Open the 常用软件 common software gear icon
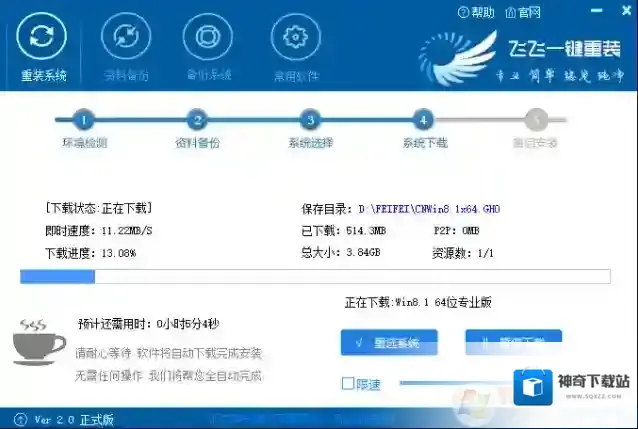The image size is (638, 429). (295, 38)
